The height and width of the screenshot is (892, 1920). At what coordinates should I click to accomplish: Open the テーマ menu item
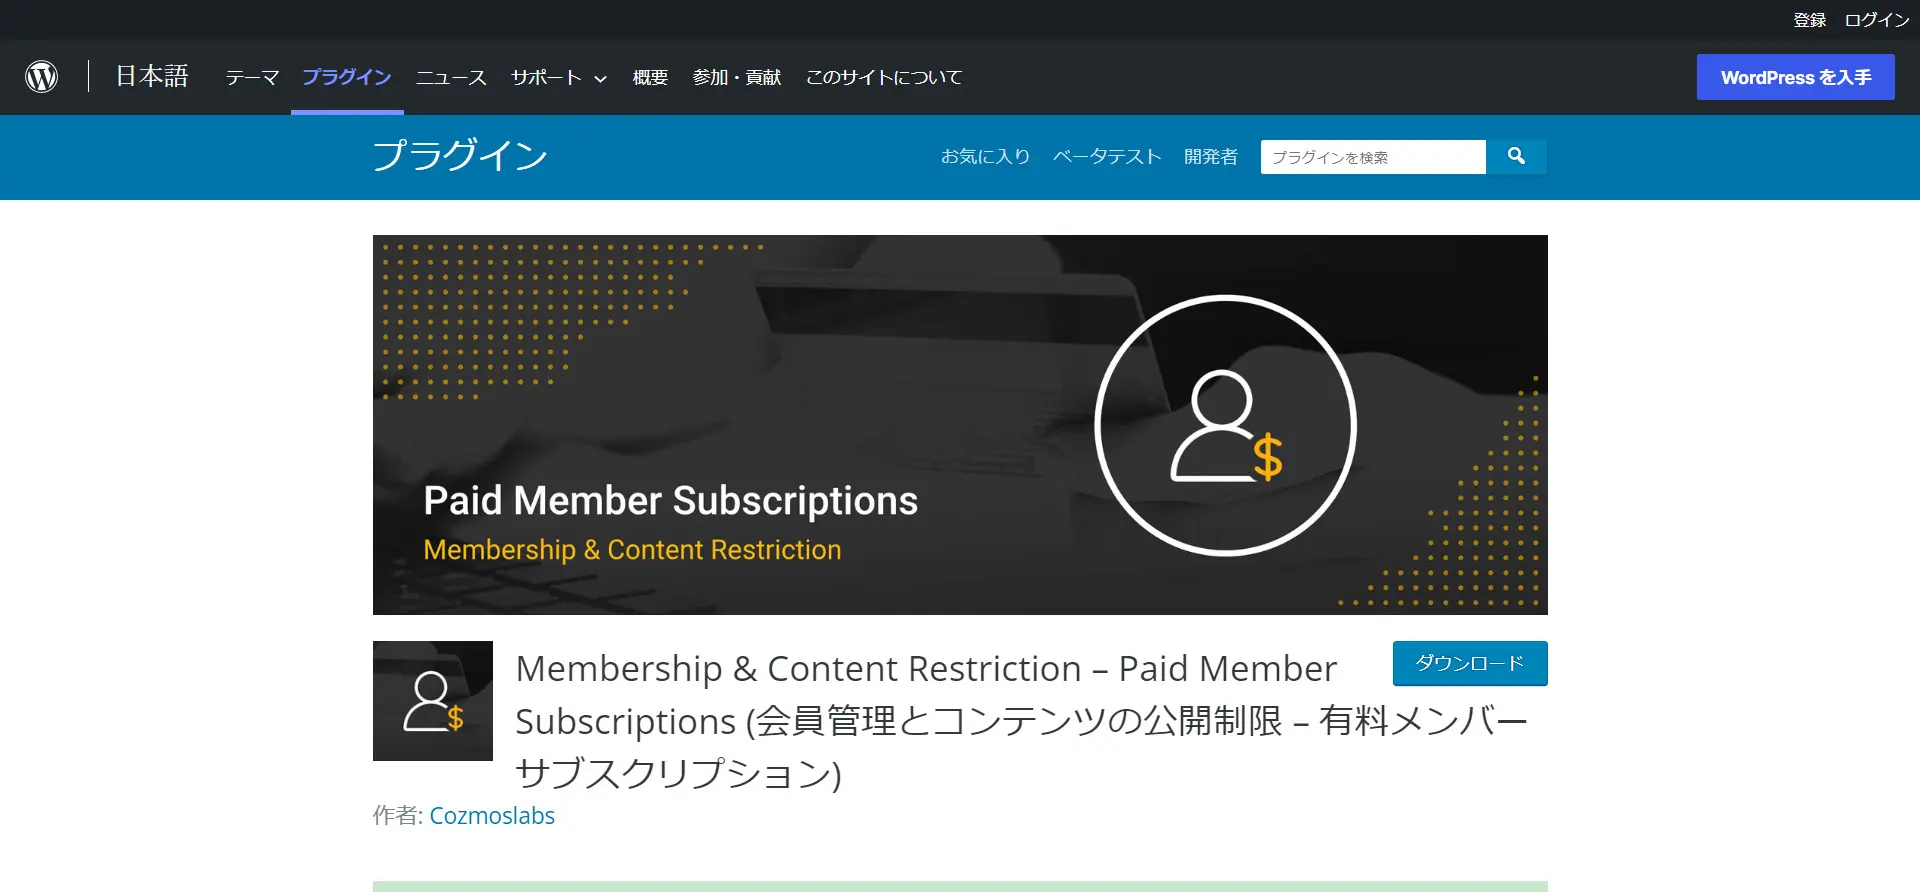[x=252, y=77]
